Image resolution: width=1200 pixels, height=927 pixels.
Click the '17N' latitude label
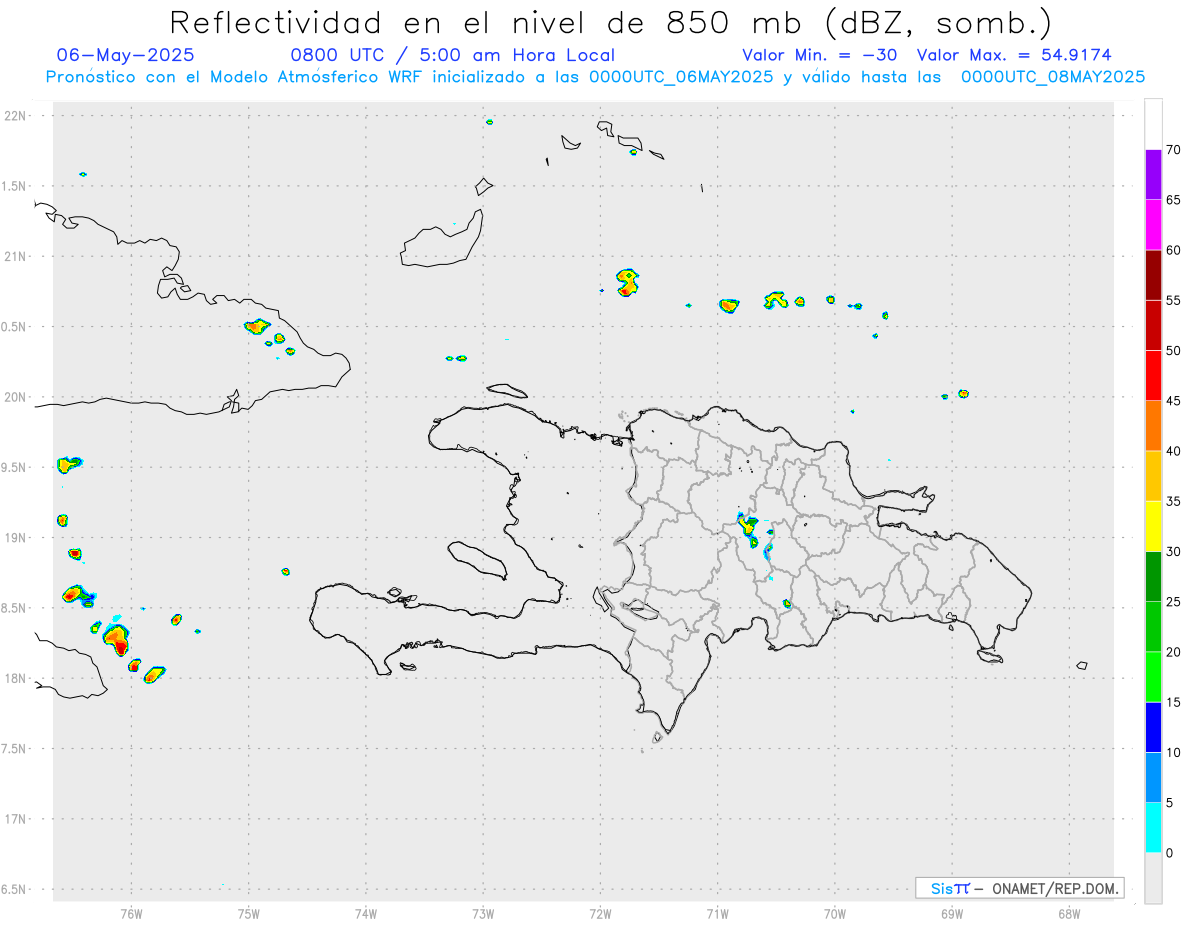pos(17,819)
